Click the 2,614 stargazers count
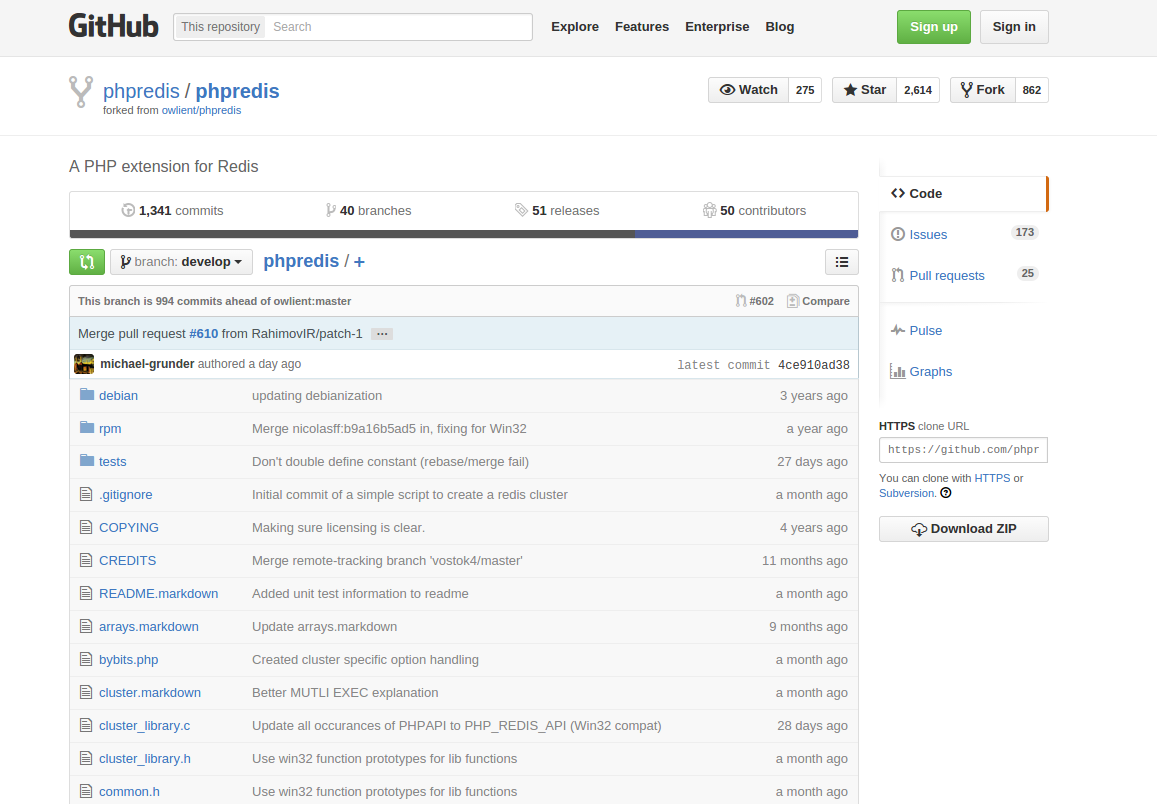 click(918, 90)
